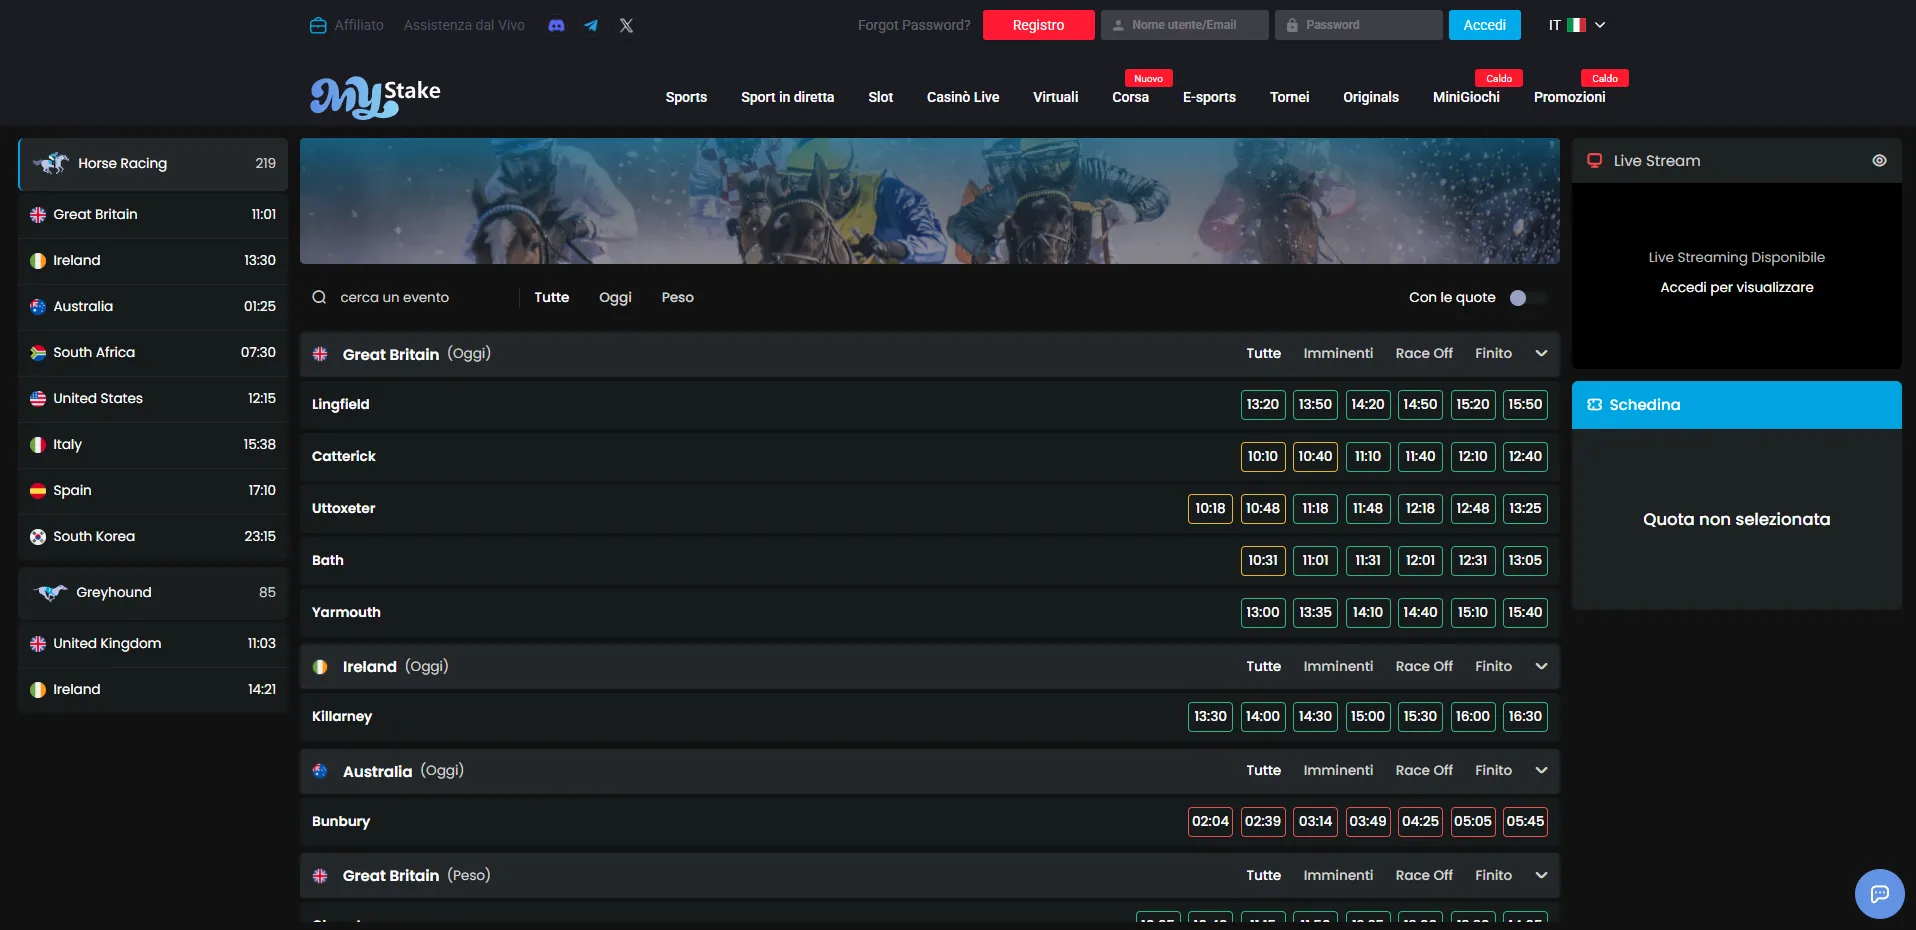The width and height of the screenshot is (1916, 930).
Task: Click the search magnifier icon
Action: tap(319, 297)
